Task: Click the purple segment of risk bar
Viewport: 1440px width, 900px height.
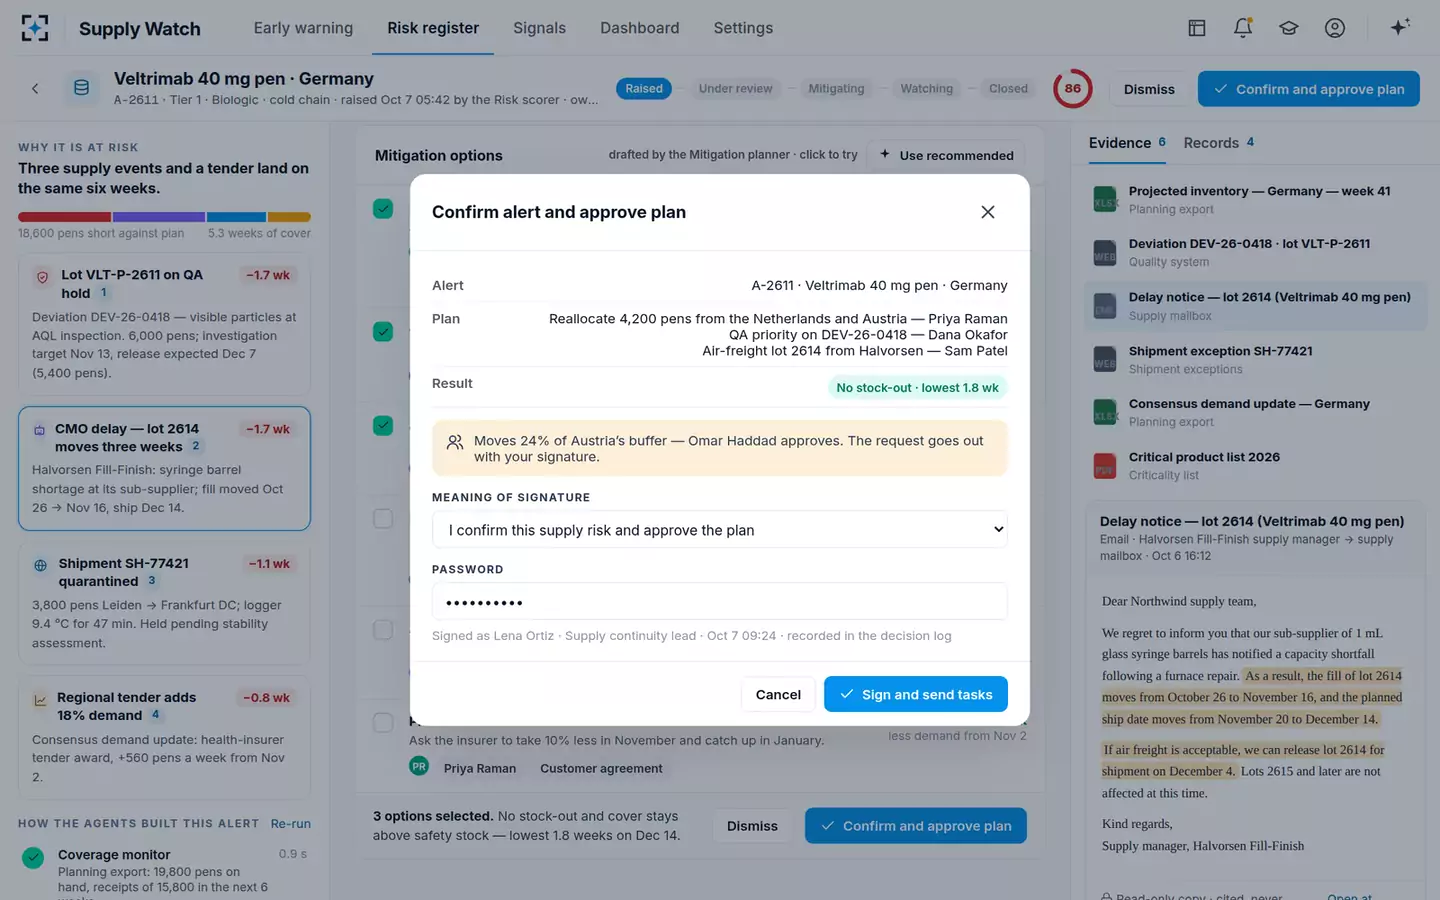Action: click(159, 217)
